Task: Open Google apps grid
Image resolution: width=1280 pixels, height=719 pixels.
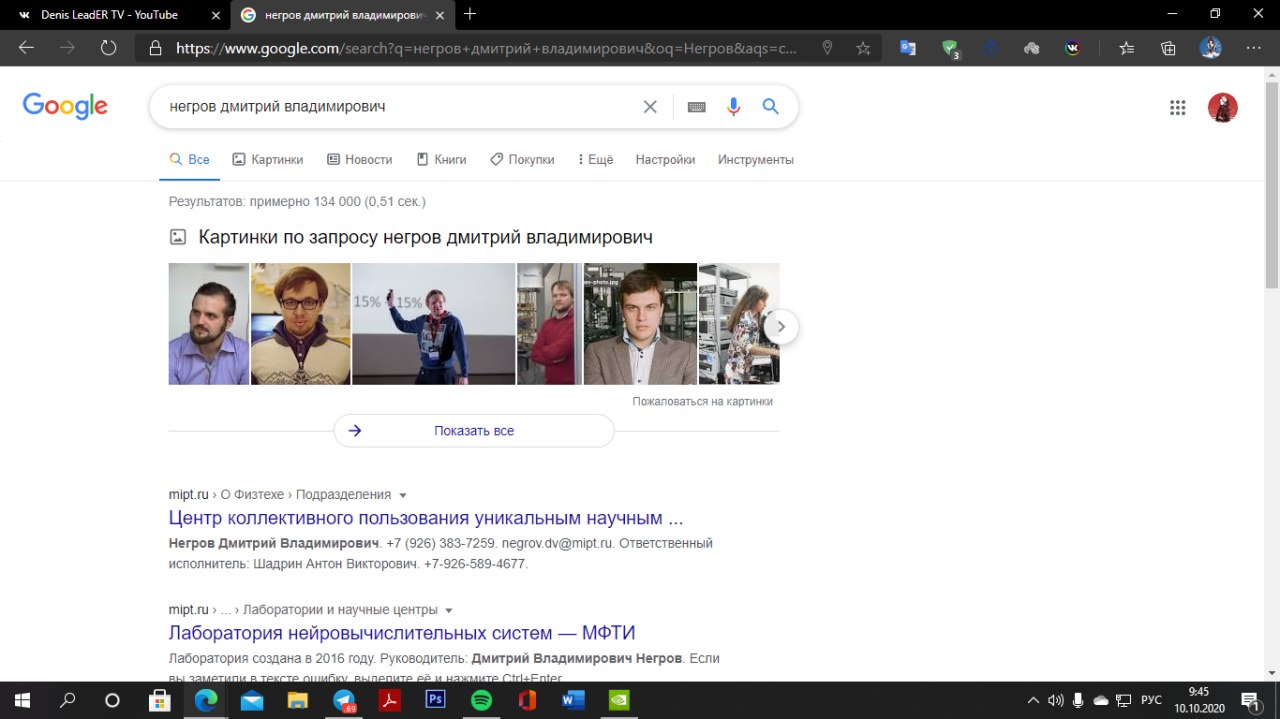Action: point(1177,108)
